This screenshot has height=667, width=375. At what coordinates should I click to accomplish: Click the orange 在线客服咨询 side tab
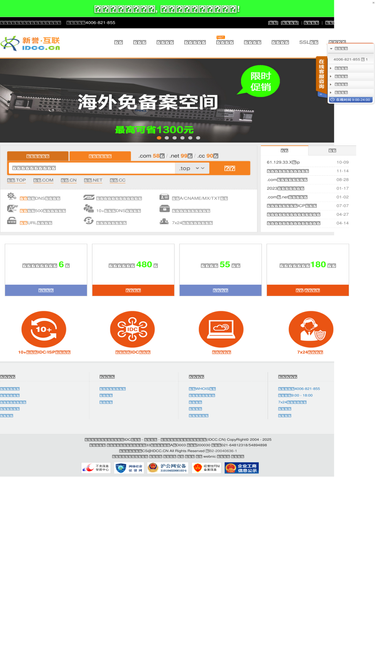point(321,74)
